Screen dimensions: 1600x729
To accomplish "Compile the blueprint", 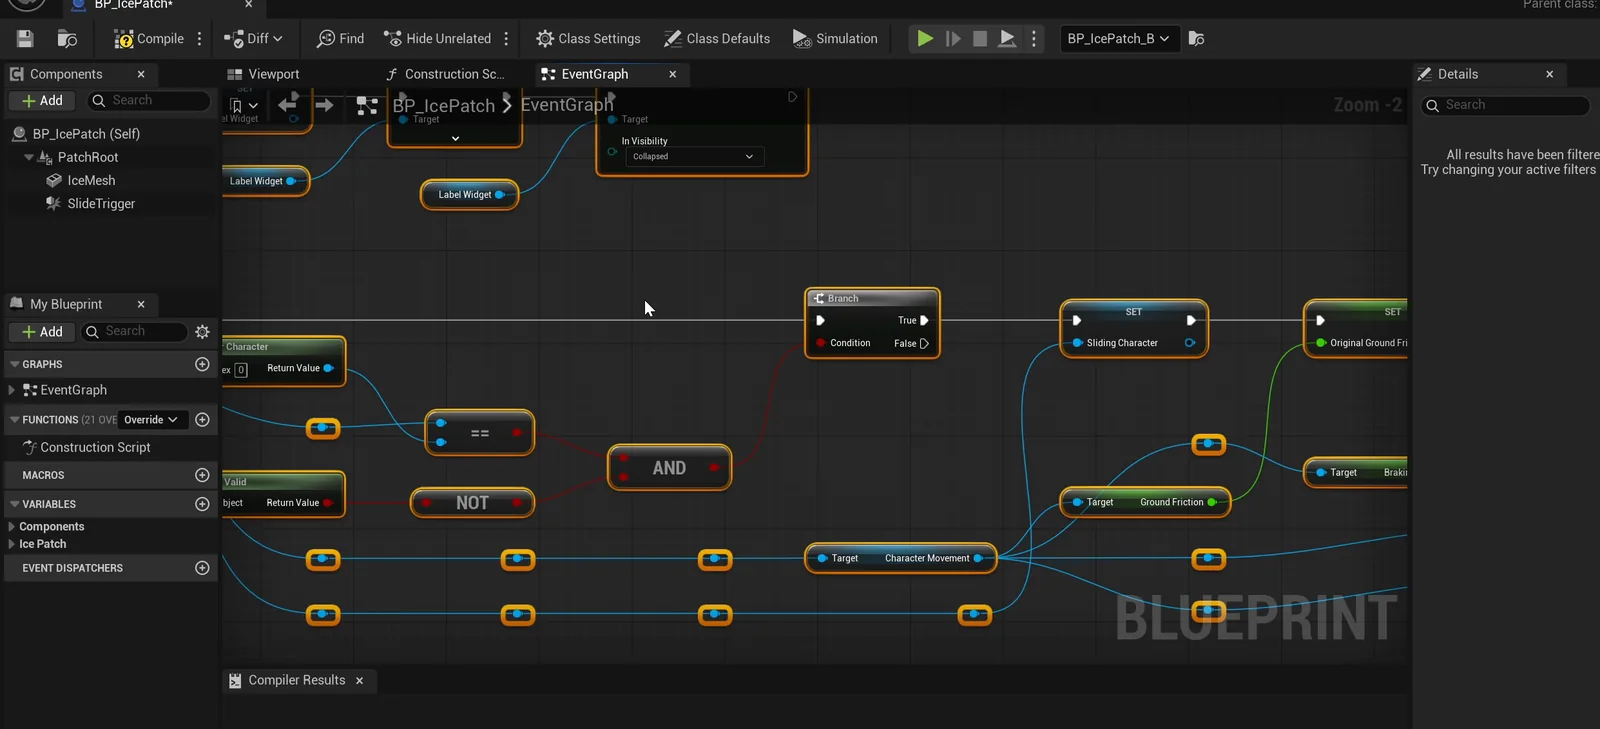I will 149,39.
